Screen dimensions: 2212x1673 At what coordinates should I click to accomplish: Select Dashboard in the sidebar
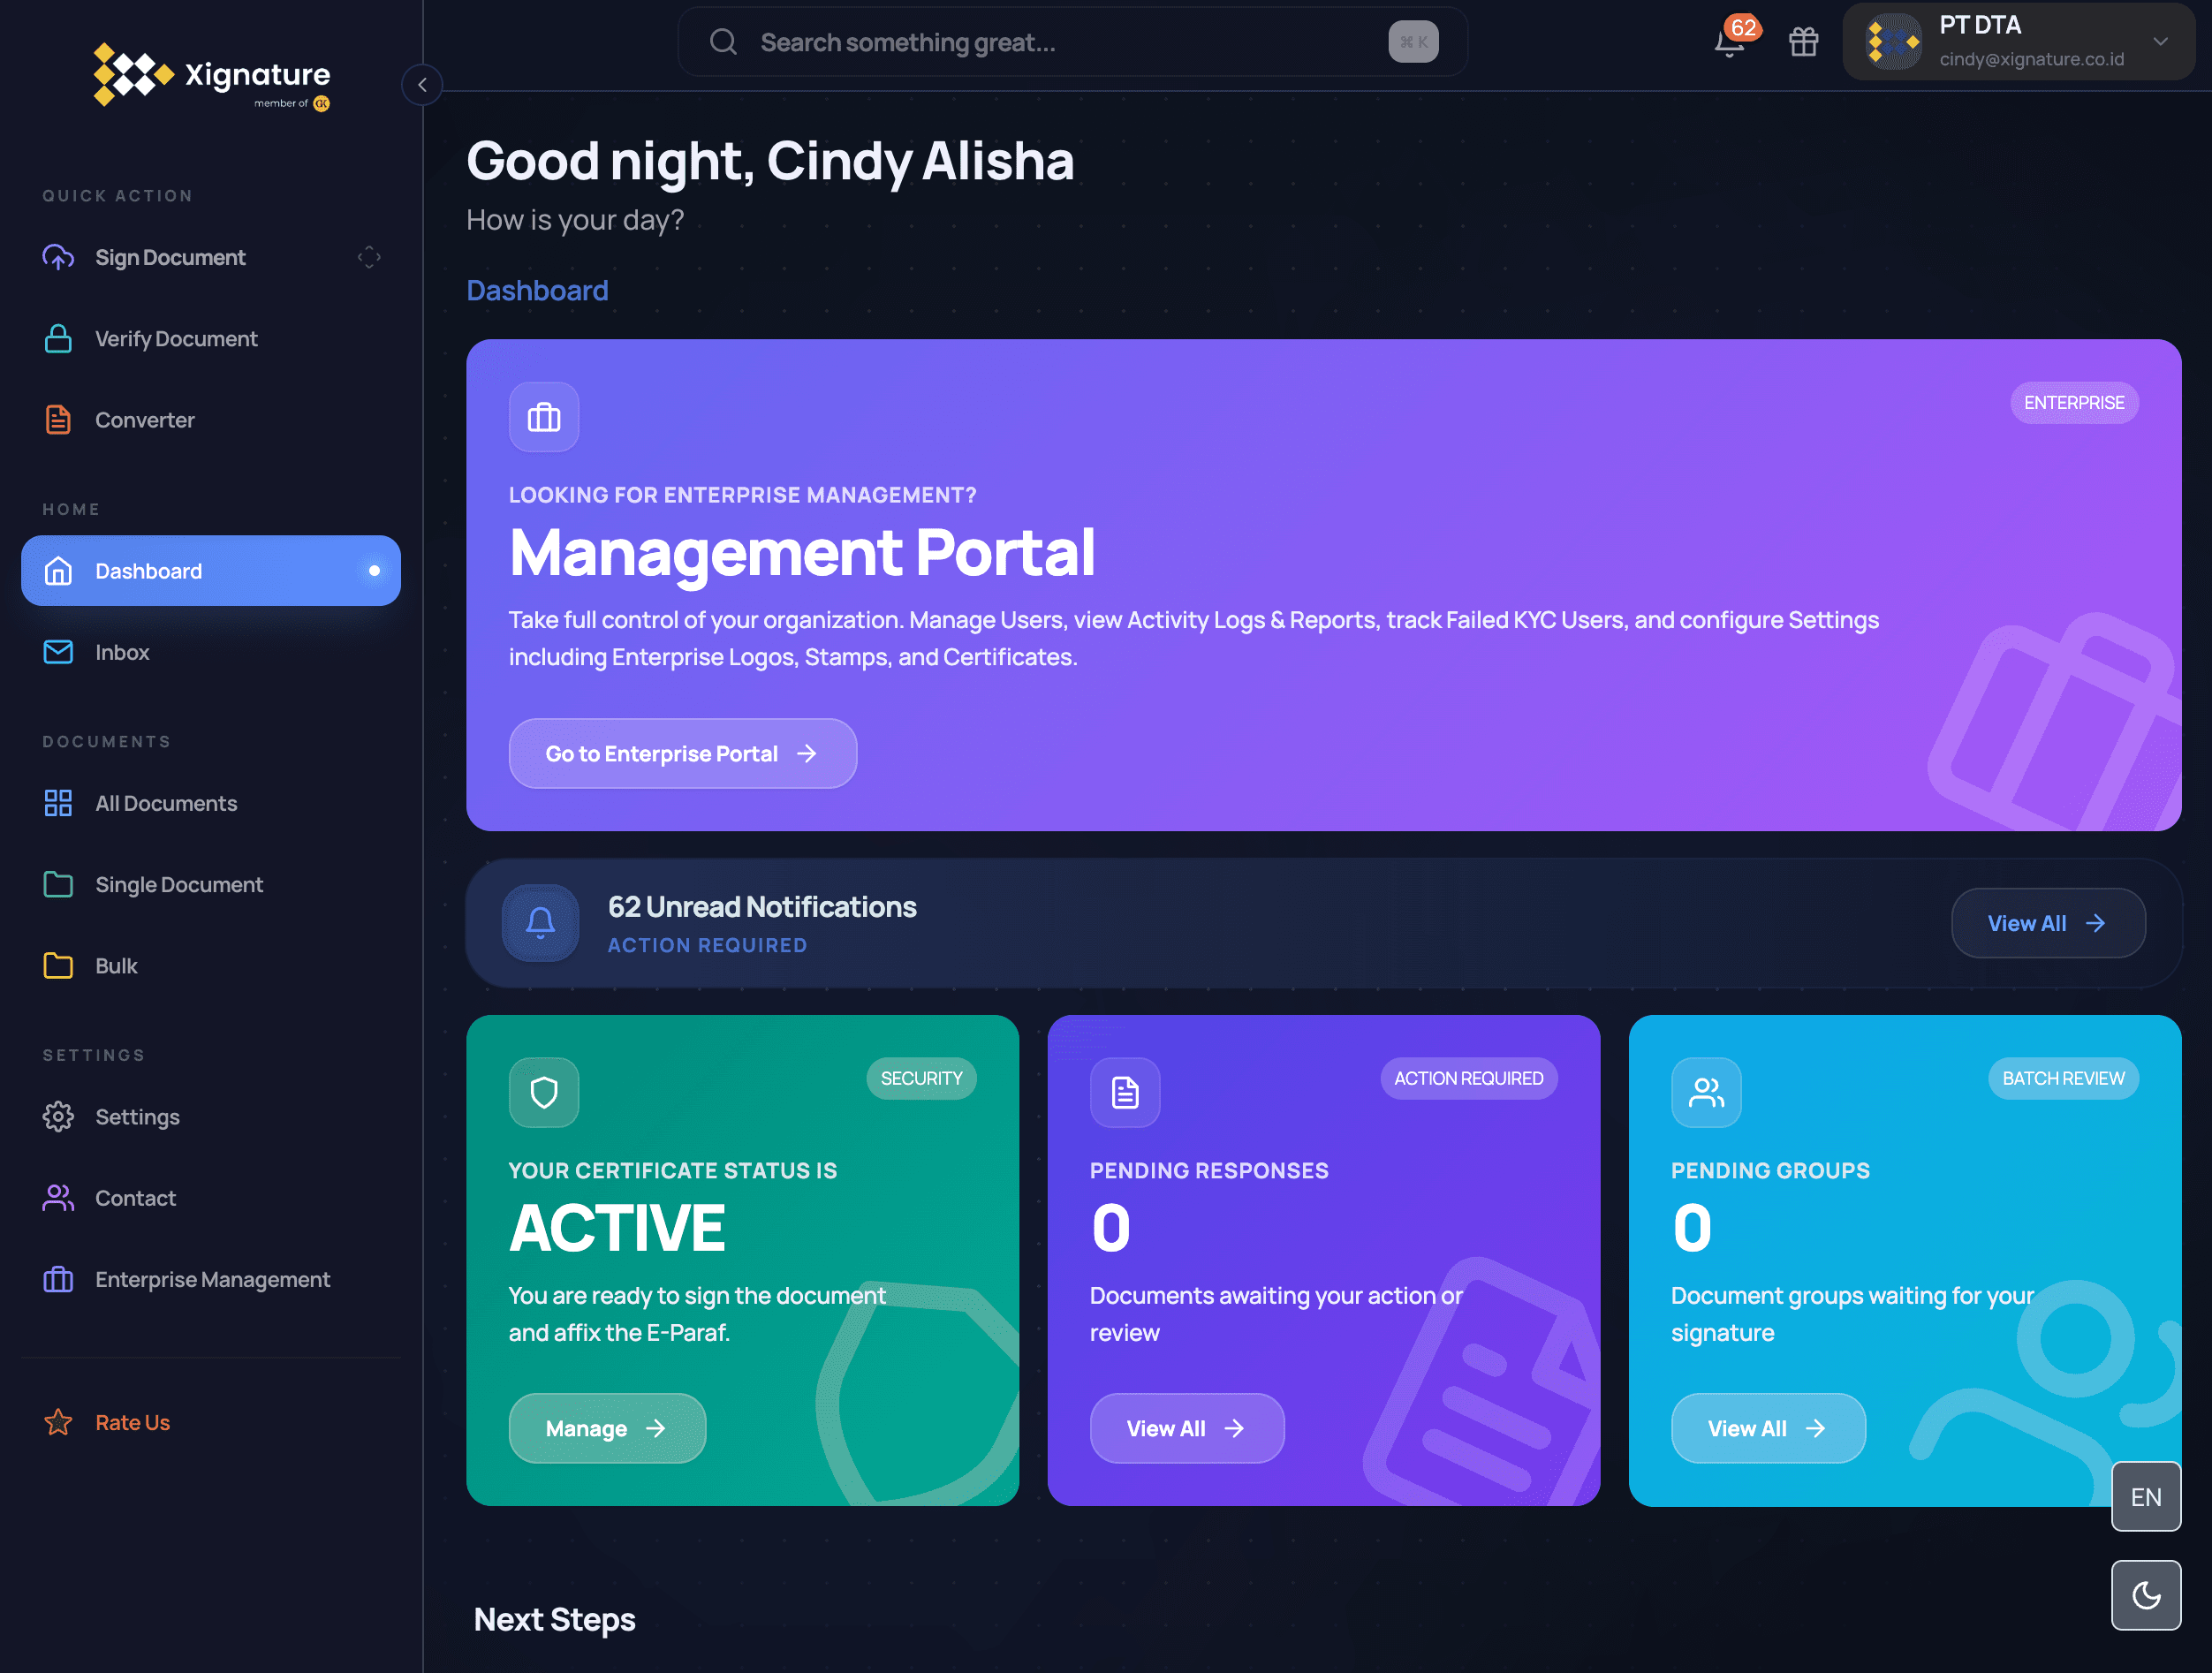pos(211,571)
